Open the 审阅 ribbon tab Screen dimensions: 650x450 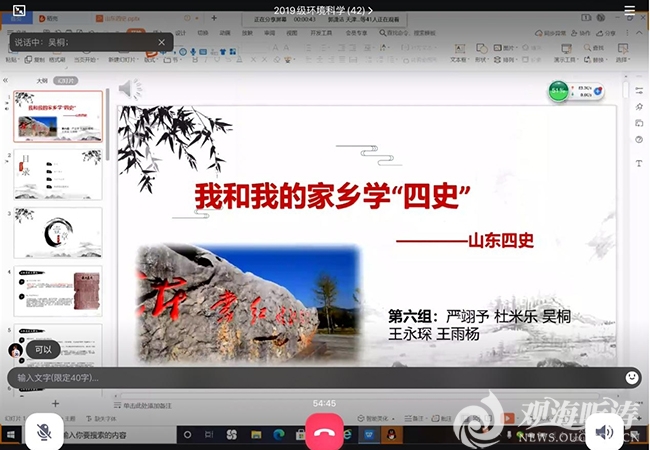coord(270,33)
